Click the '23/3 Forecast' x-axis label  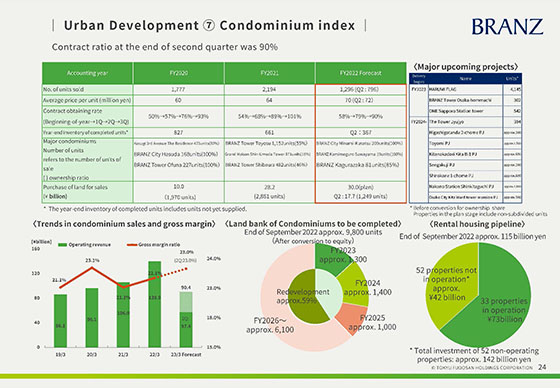click(x=186, y=354)
